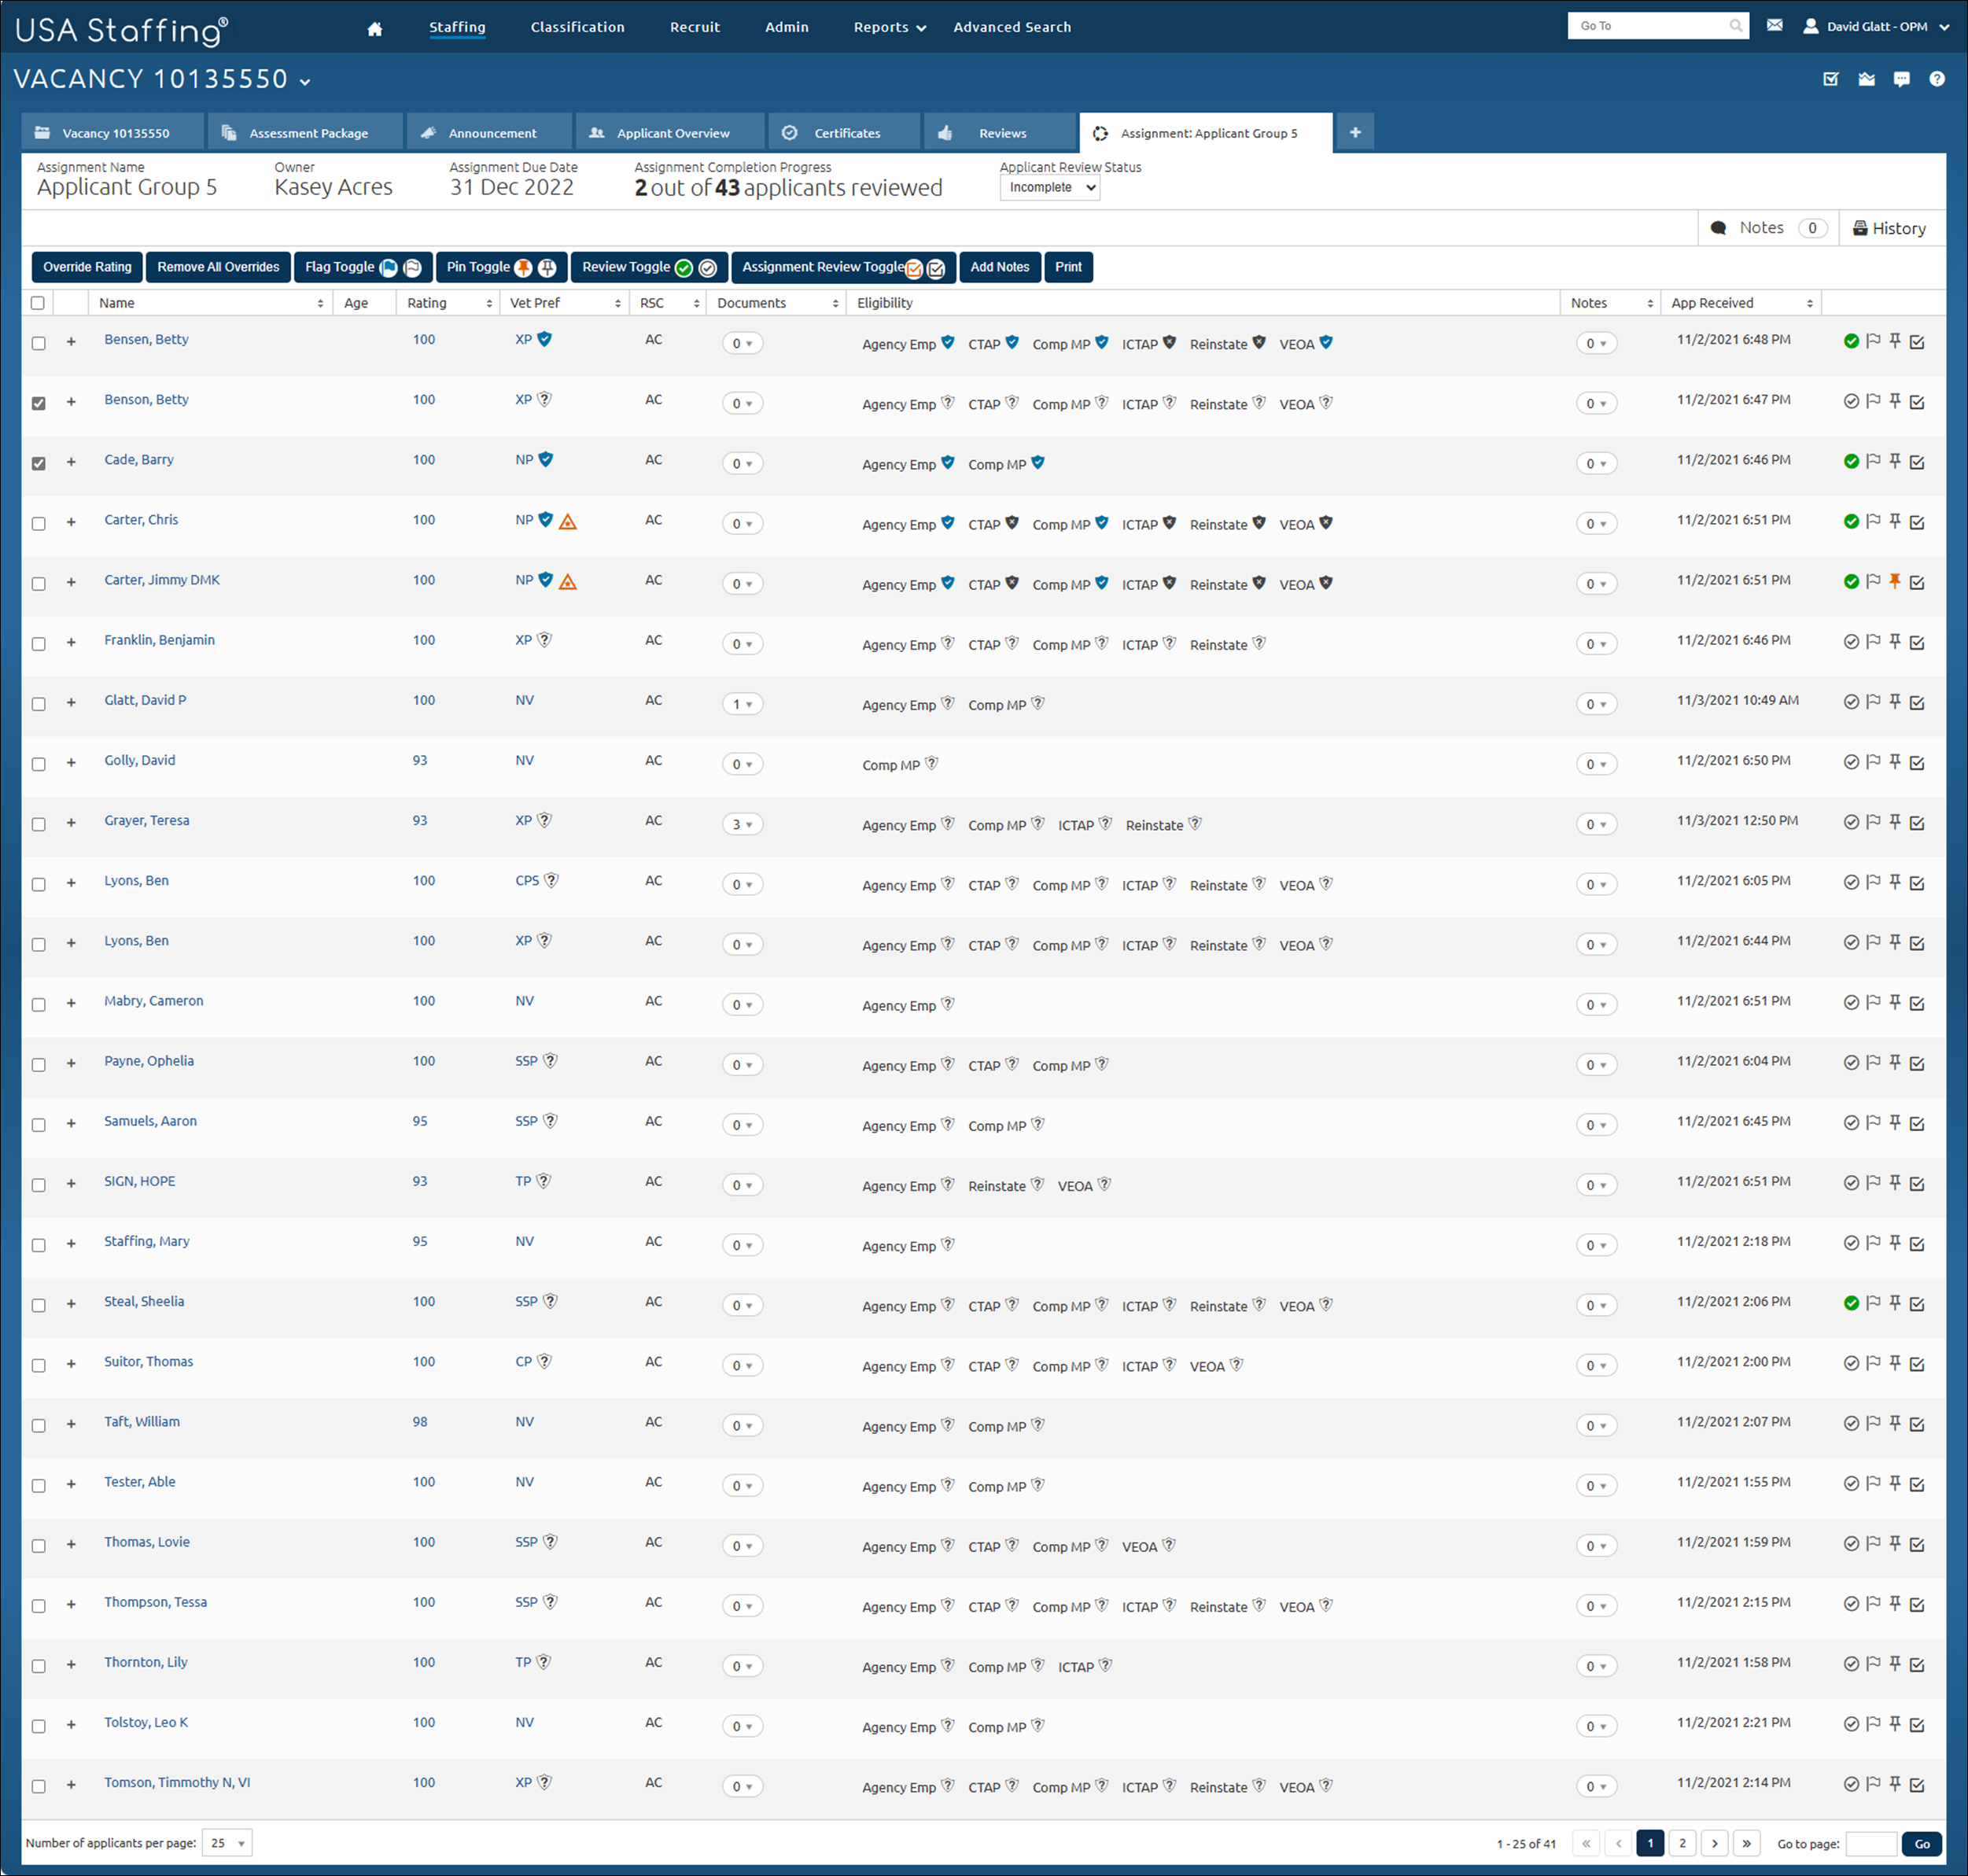The image size is (1968, 1876).
Task: Unpin the orange pin for Carter, Jimmy DMK
Action: [1895, 581]
